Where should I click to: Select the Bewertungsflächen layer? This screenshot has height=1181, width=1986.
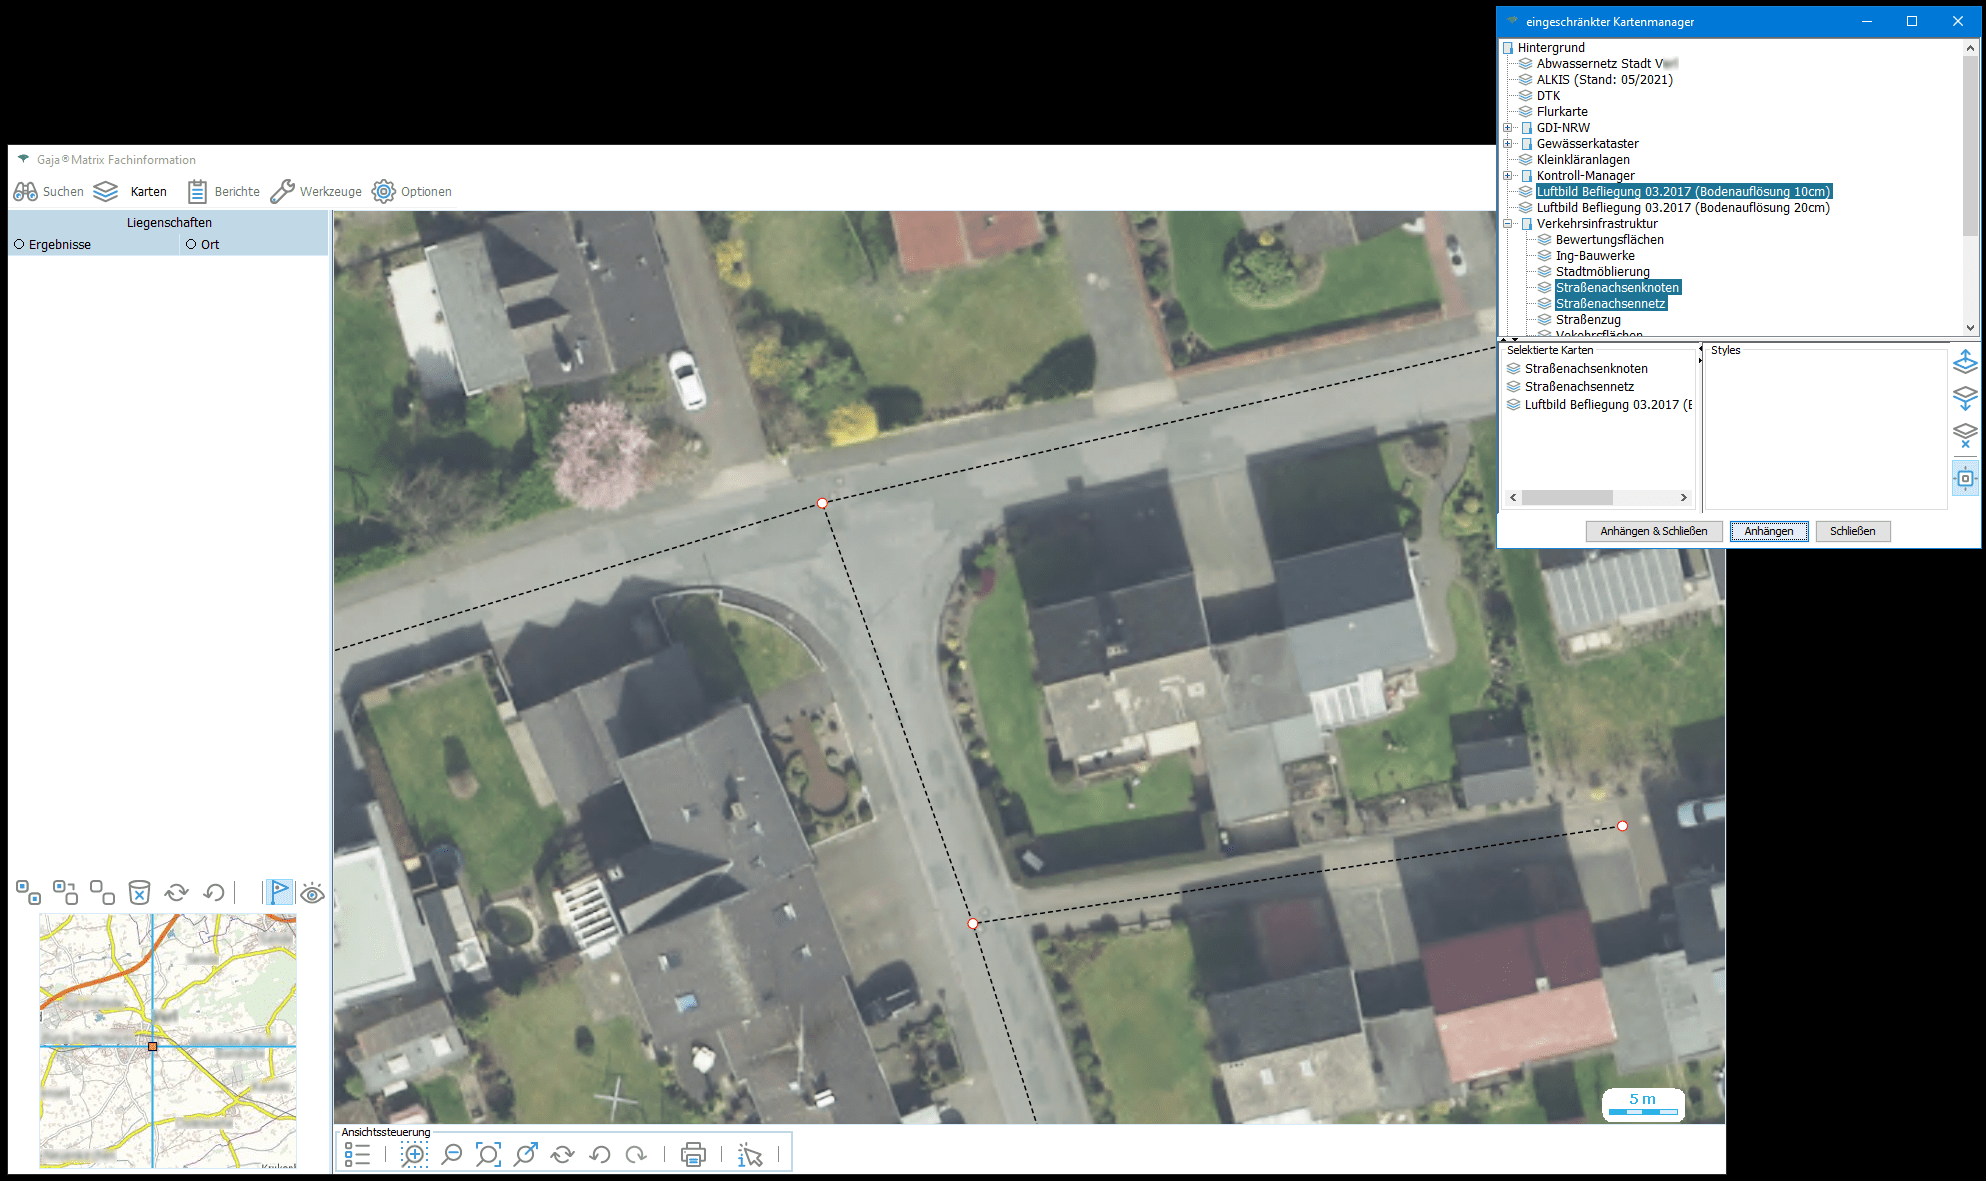click(x=1610, y=240)
